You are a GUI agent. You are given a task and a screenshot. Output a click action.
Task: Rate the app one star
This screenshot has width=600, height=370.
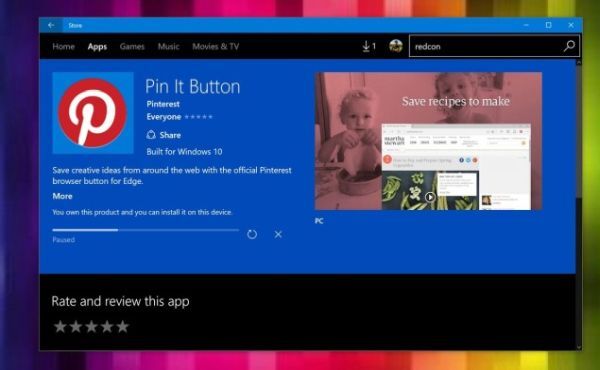point(60,327)
